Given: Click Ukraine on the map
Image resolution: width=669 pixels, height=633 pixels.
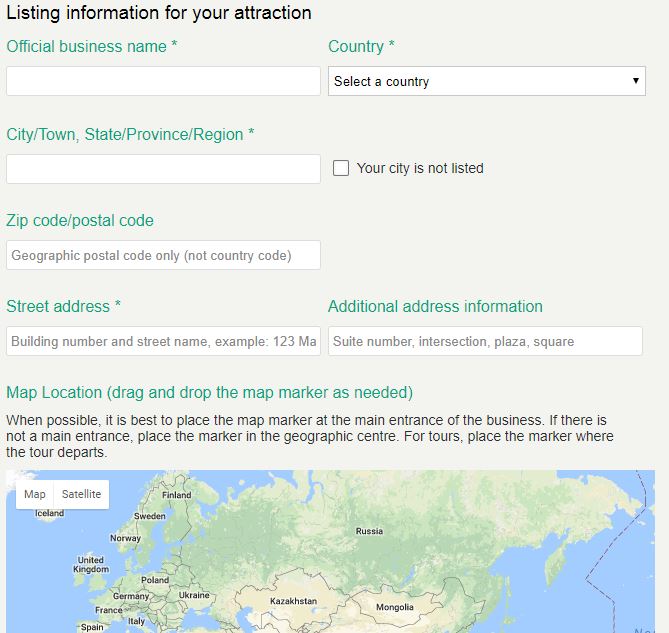Looking at the screenshot, I should coord(194,595).
